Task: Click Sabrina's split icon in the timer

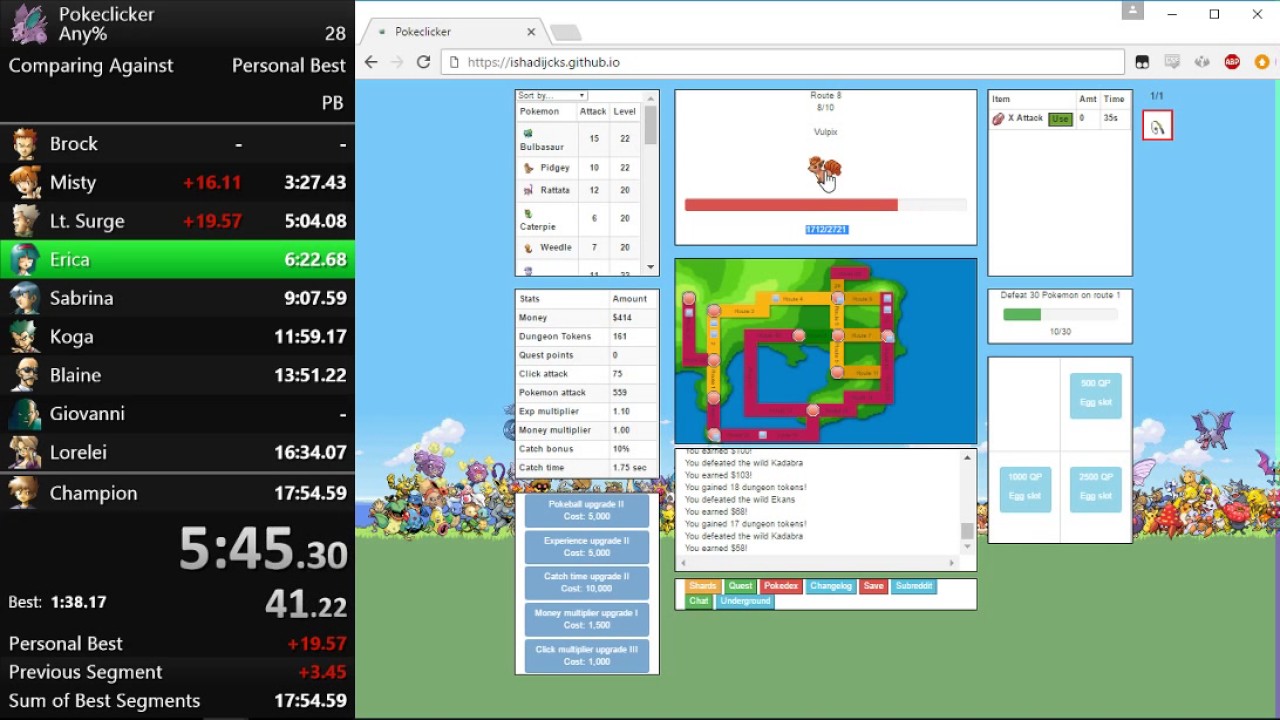Action: point(25,298)
